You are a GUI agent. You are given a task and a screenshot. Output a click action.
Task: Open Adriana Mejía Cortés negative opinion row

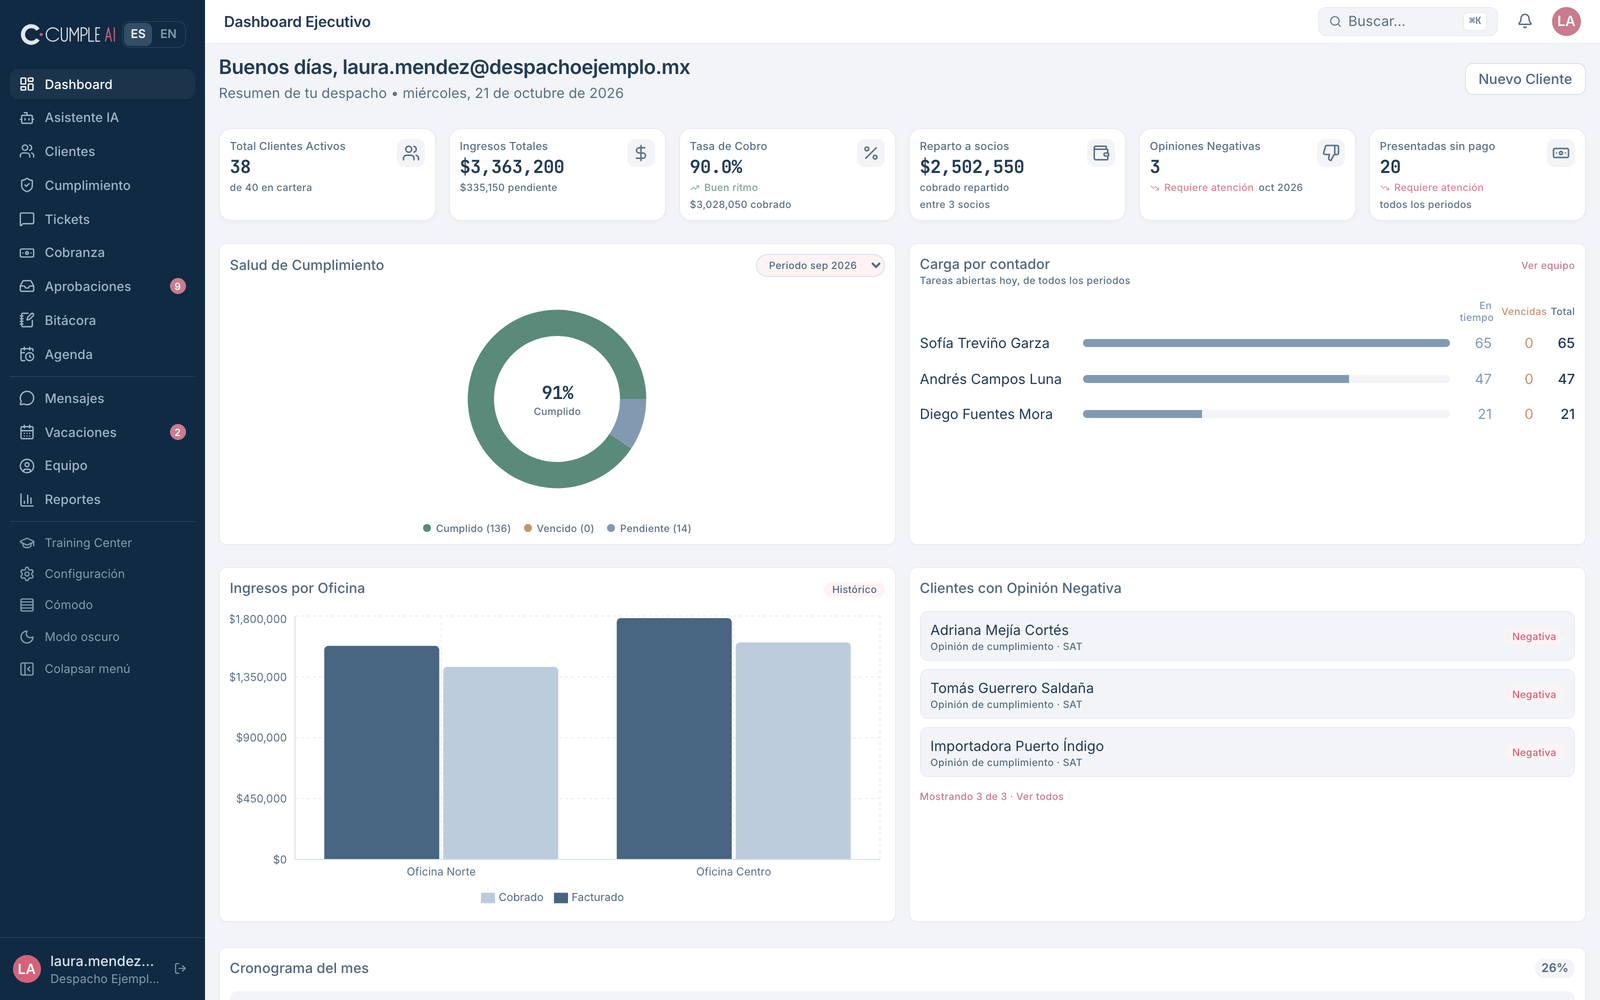coord(1247,636)
